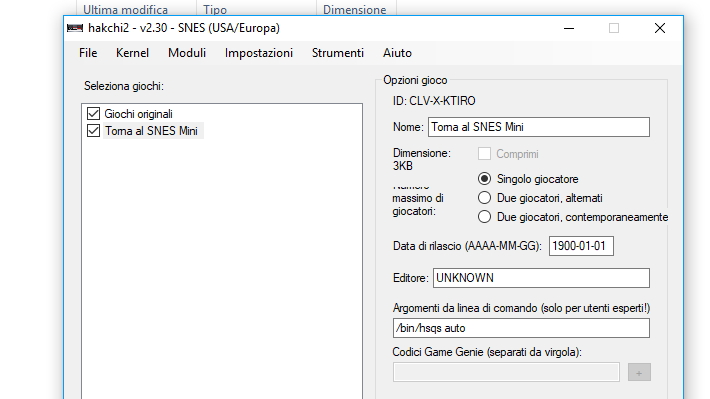710x399 pixels.
Task: Select Due giocatori, alternati option
Action: 484,198
